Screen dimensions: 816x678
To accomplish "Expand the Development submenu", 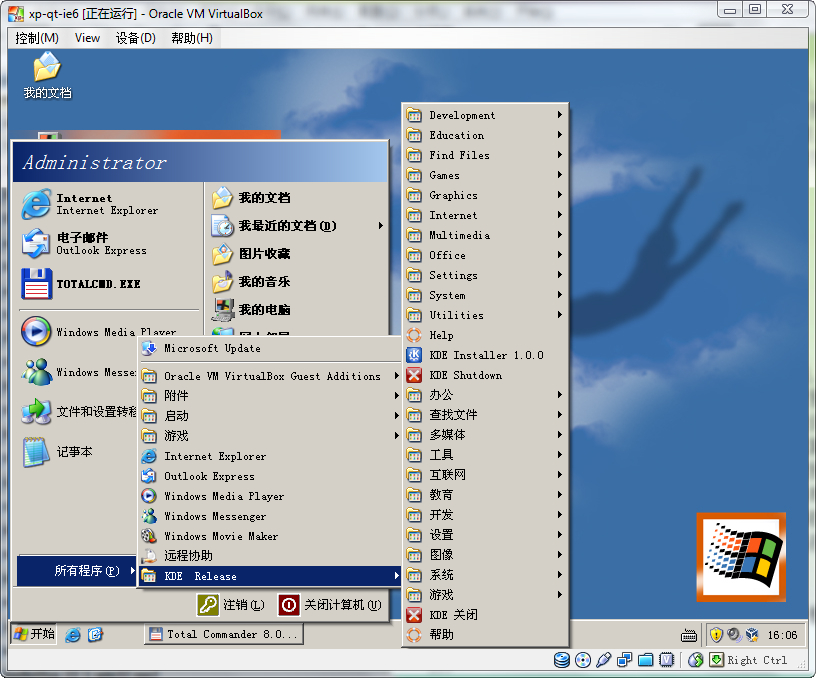I will [485, 115].
